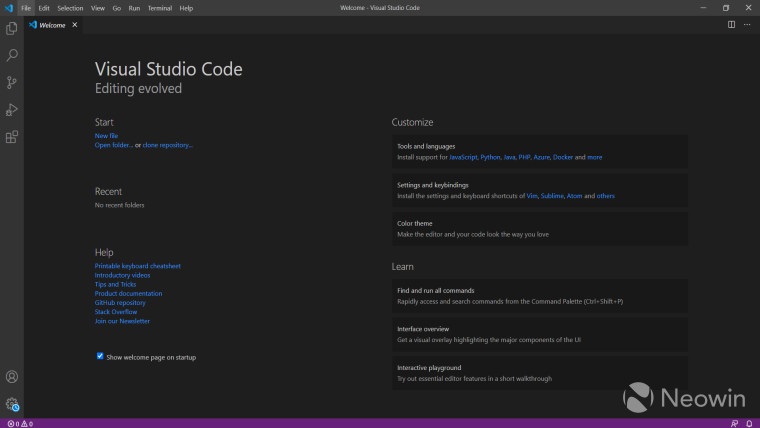The image size is (760, 428).
Task: Open the Accounts icon in activity bar
Action: pyautogui.click(x=12, y=377)
